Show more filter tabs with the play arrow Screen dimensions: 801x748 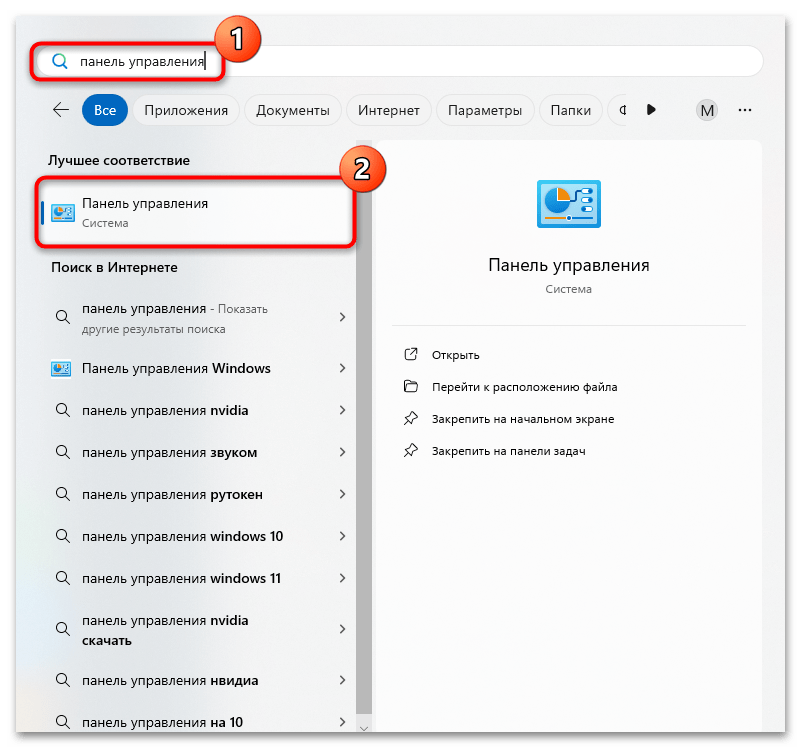click(x=651, y=110)
